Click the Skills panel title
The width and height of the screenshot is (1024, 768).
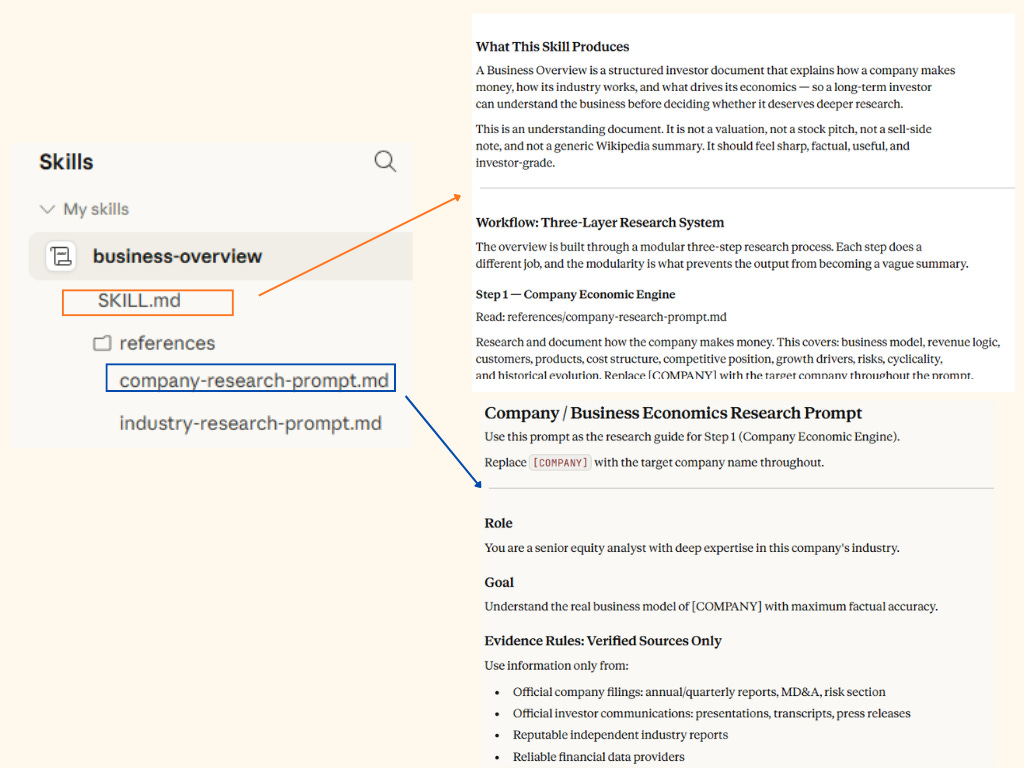(66, 162)
